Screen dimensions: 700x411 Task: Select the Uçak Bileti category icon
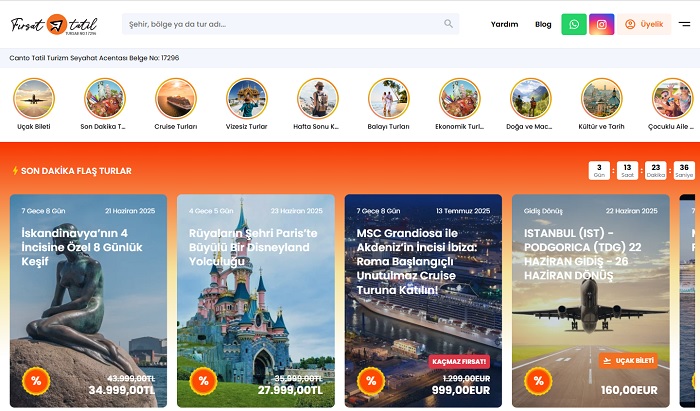coord(34,99)
